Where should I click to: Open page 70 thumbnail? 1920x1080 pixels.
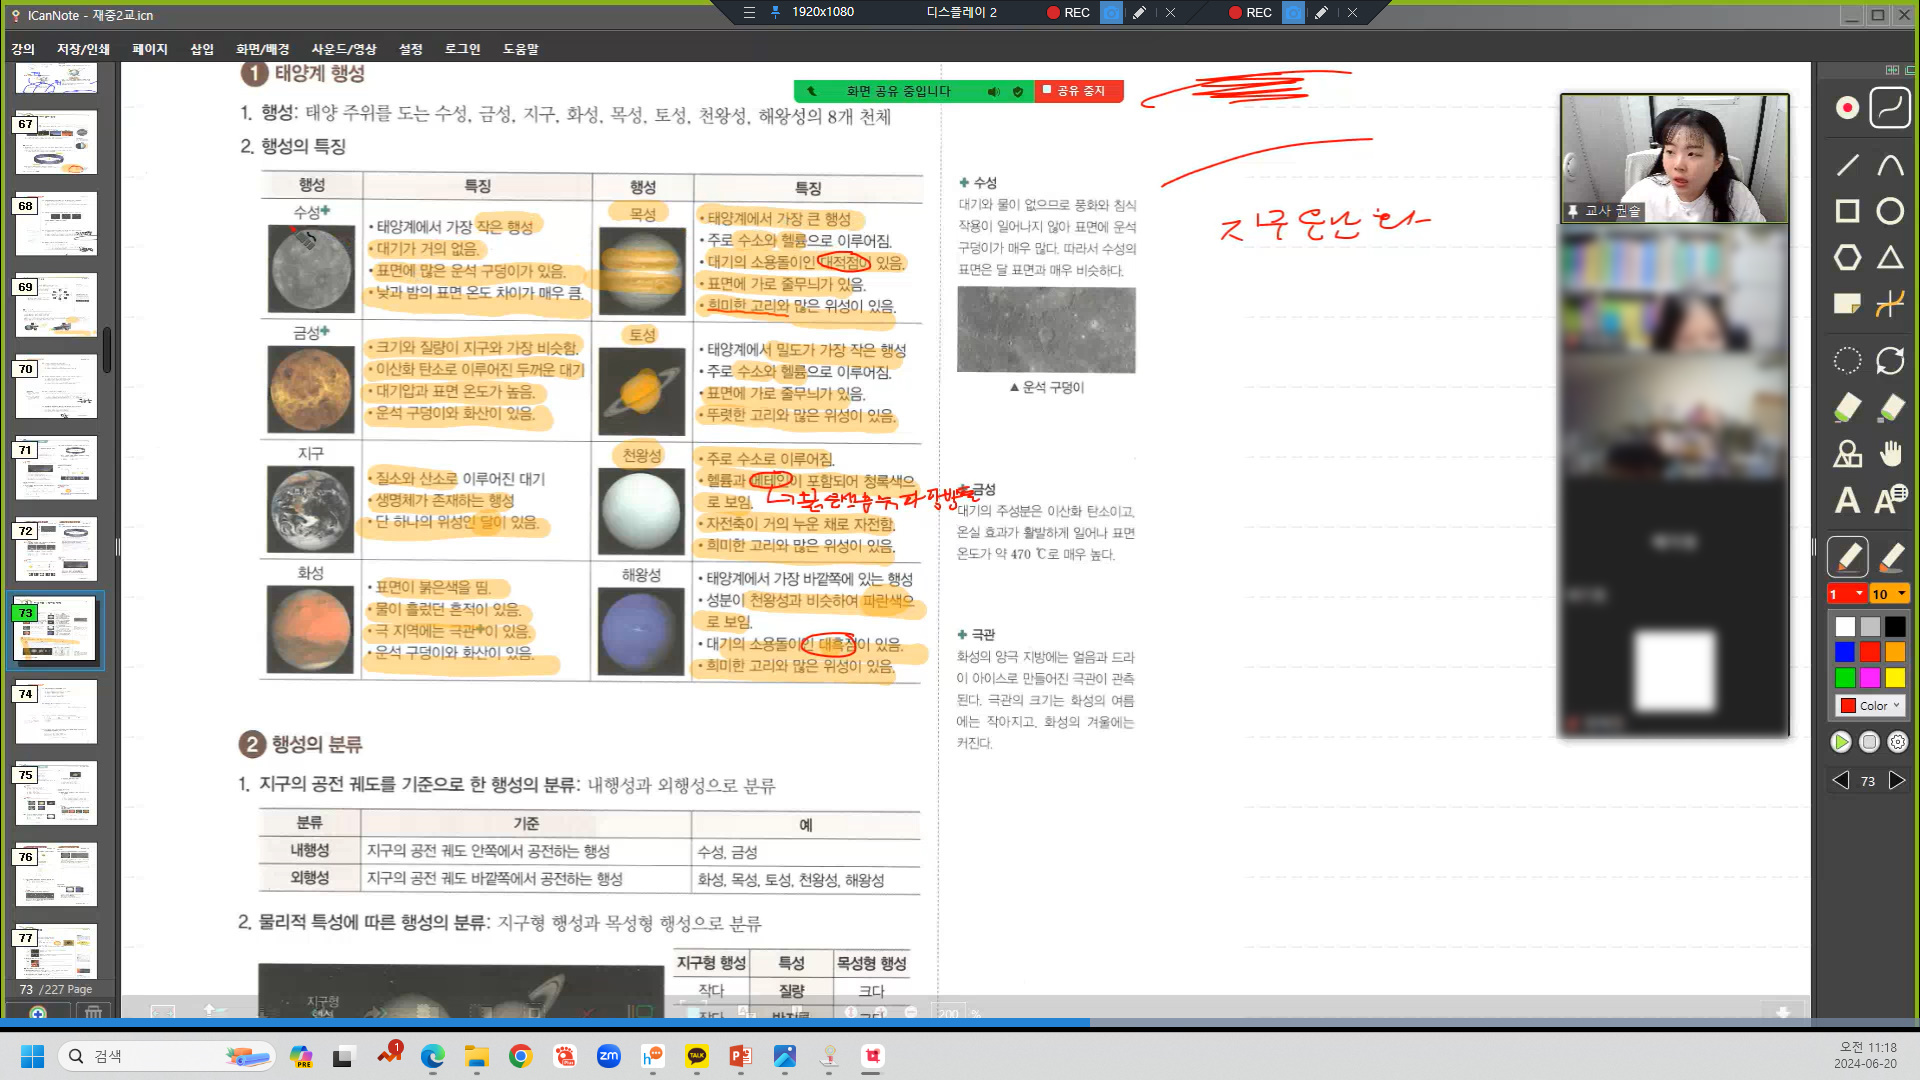56,386
